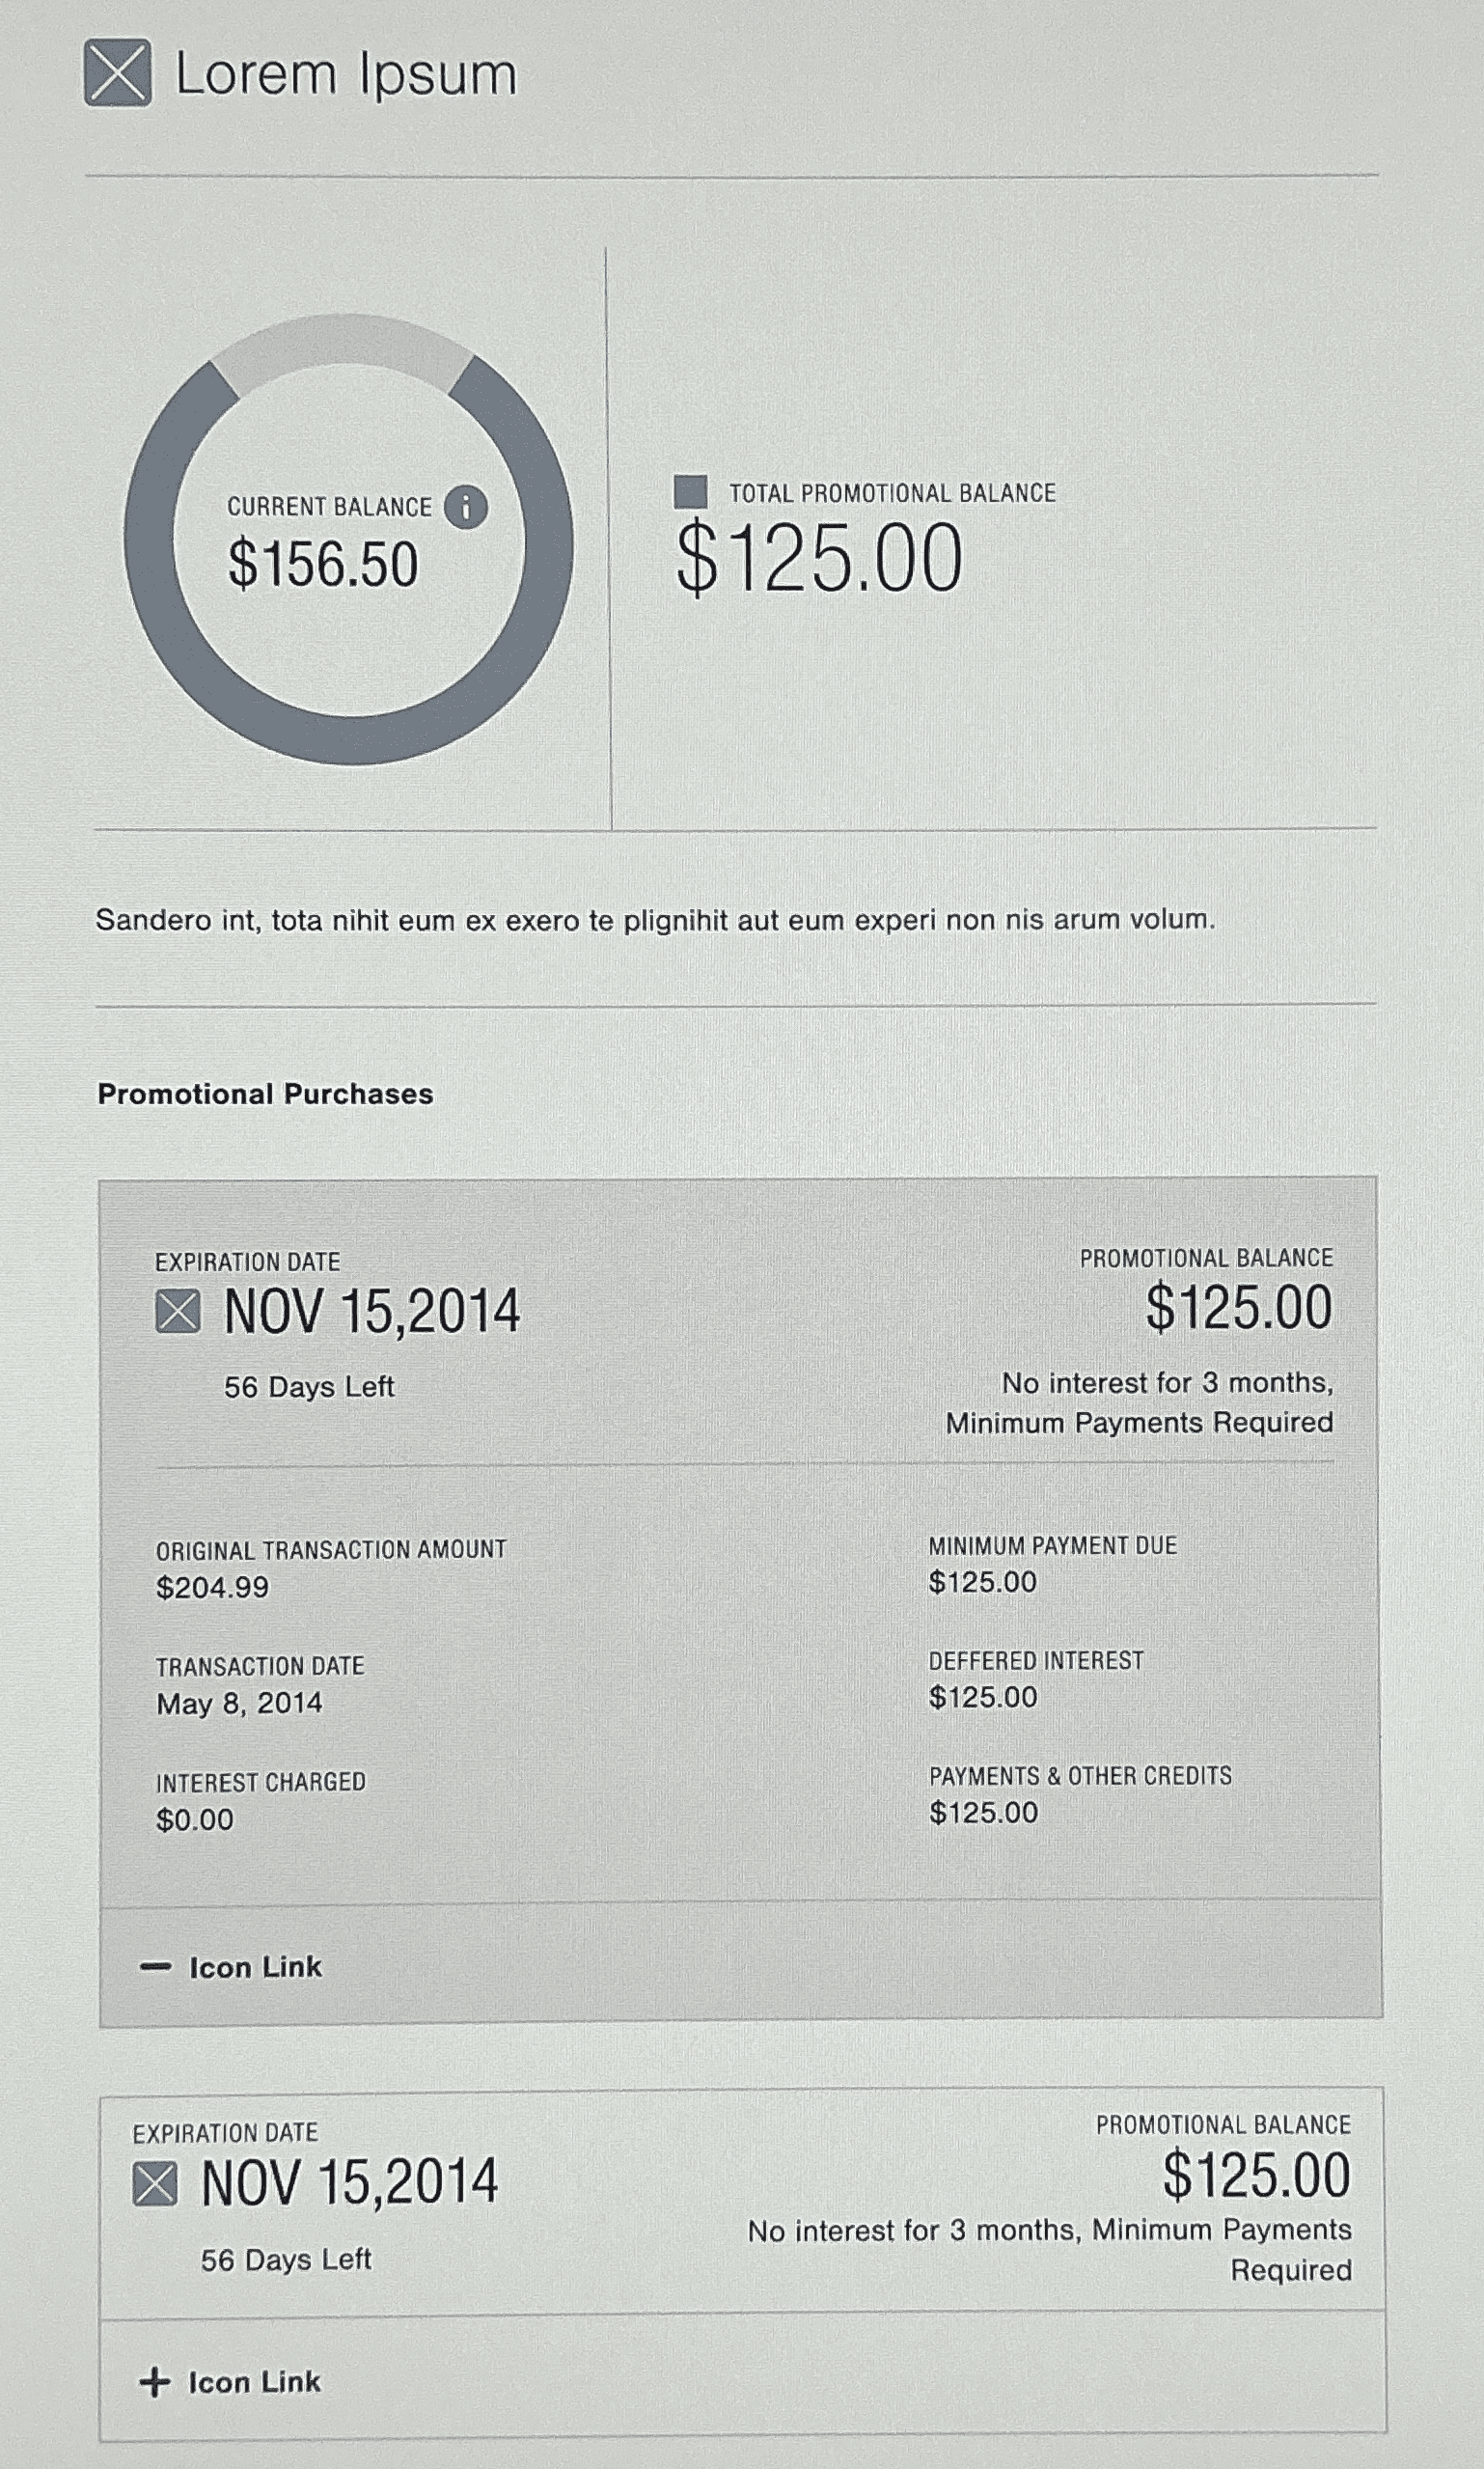Click the icon beside second NOV 15,2014 date
This screenshot has height=2469, width=1484.
tap(155, 2183)
